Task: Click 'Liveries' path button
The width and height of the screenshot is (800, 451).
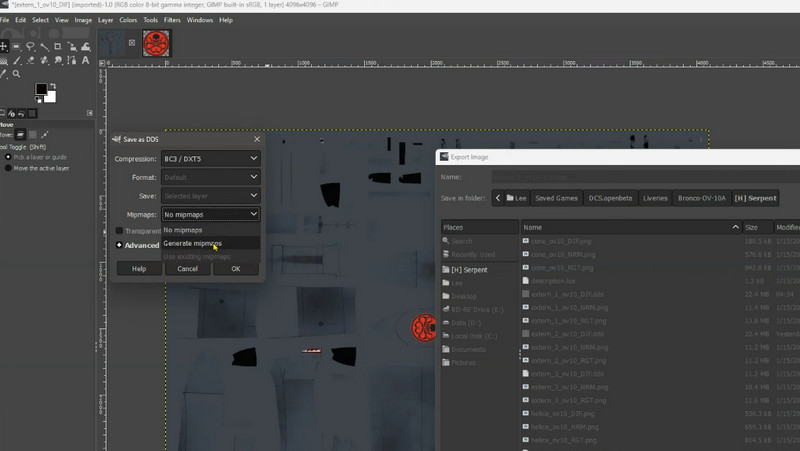Action: [655, 198]
